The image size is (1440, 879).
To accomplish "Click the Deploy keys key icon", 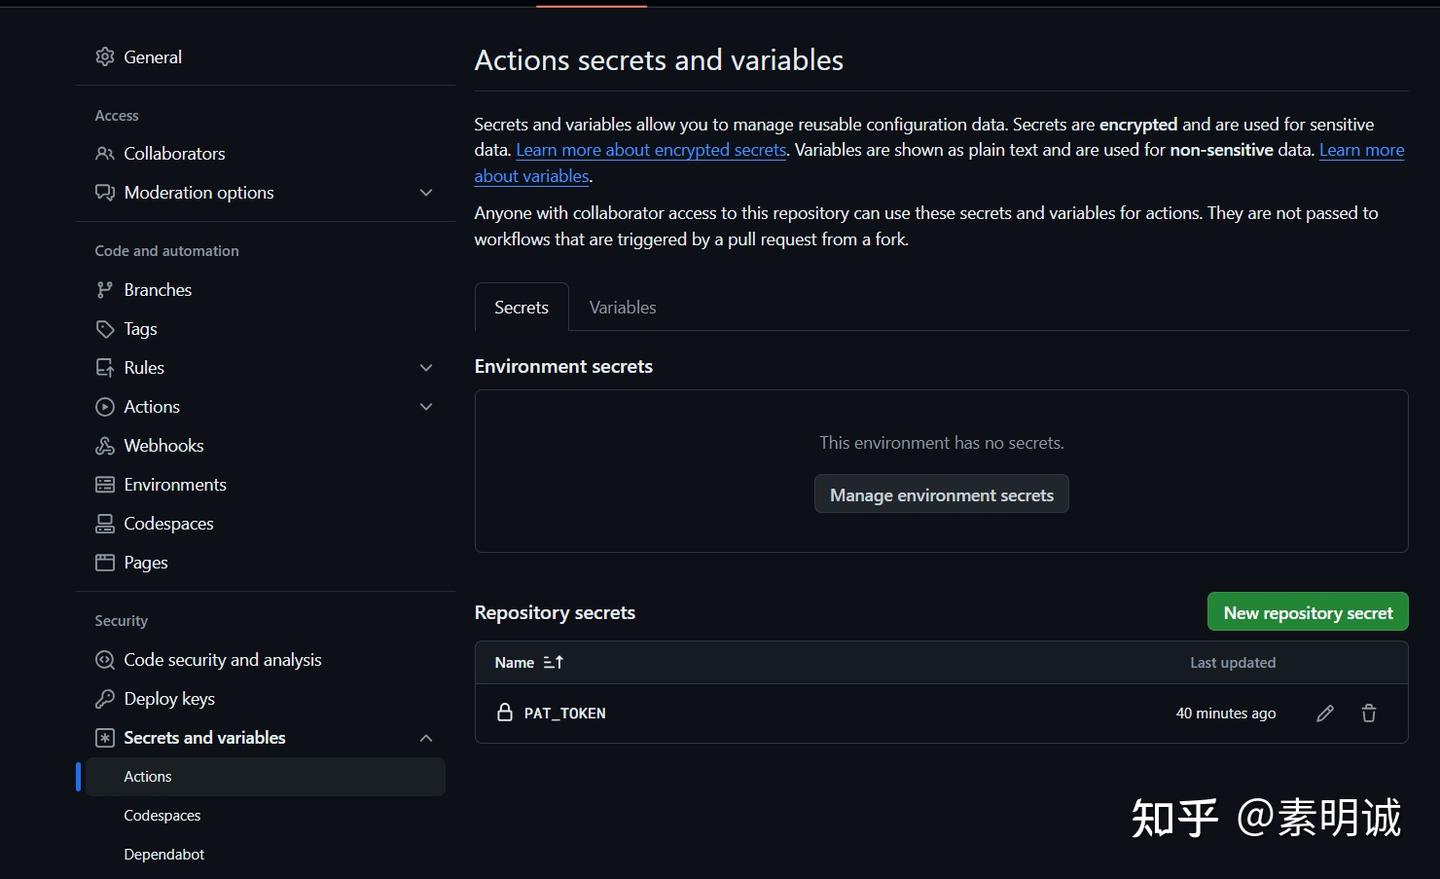I will click(x=105, y=699).
